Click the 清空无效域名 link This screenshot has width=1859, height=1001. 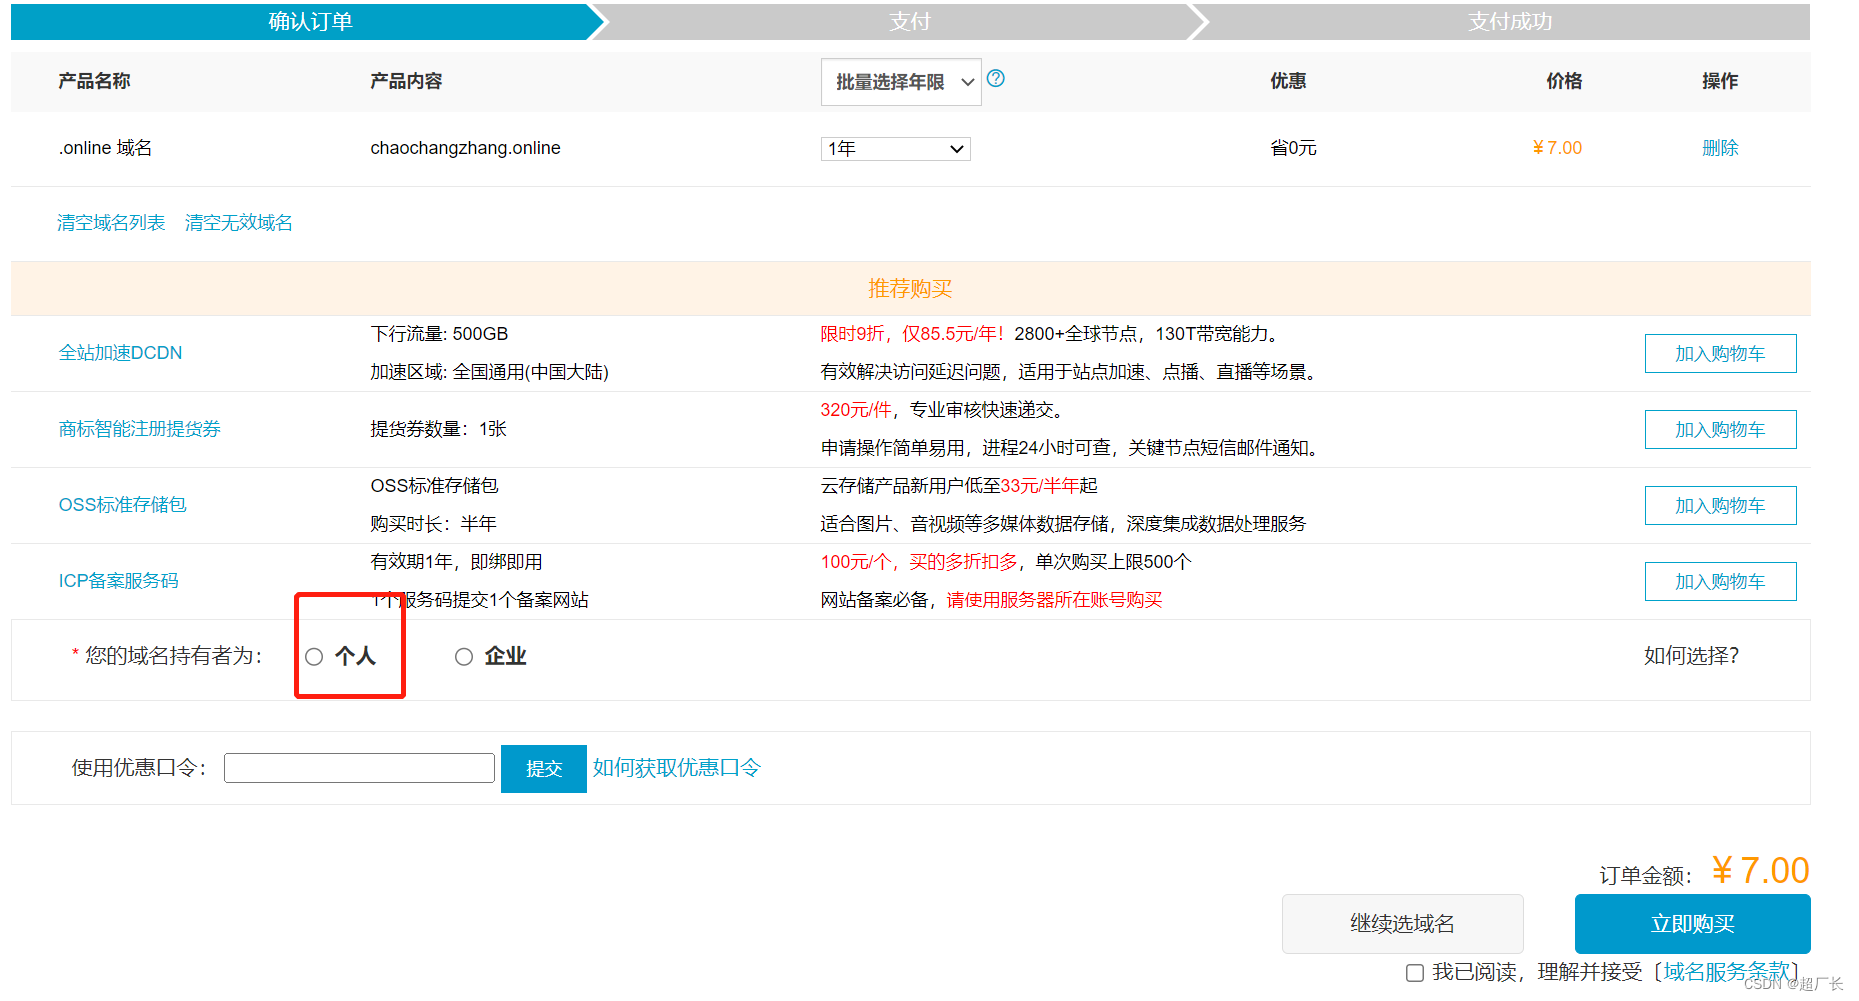click(239, 223)
